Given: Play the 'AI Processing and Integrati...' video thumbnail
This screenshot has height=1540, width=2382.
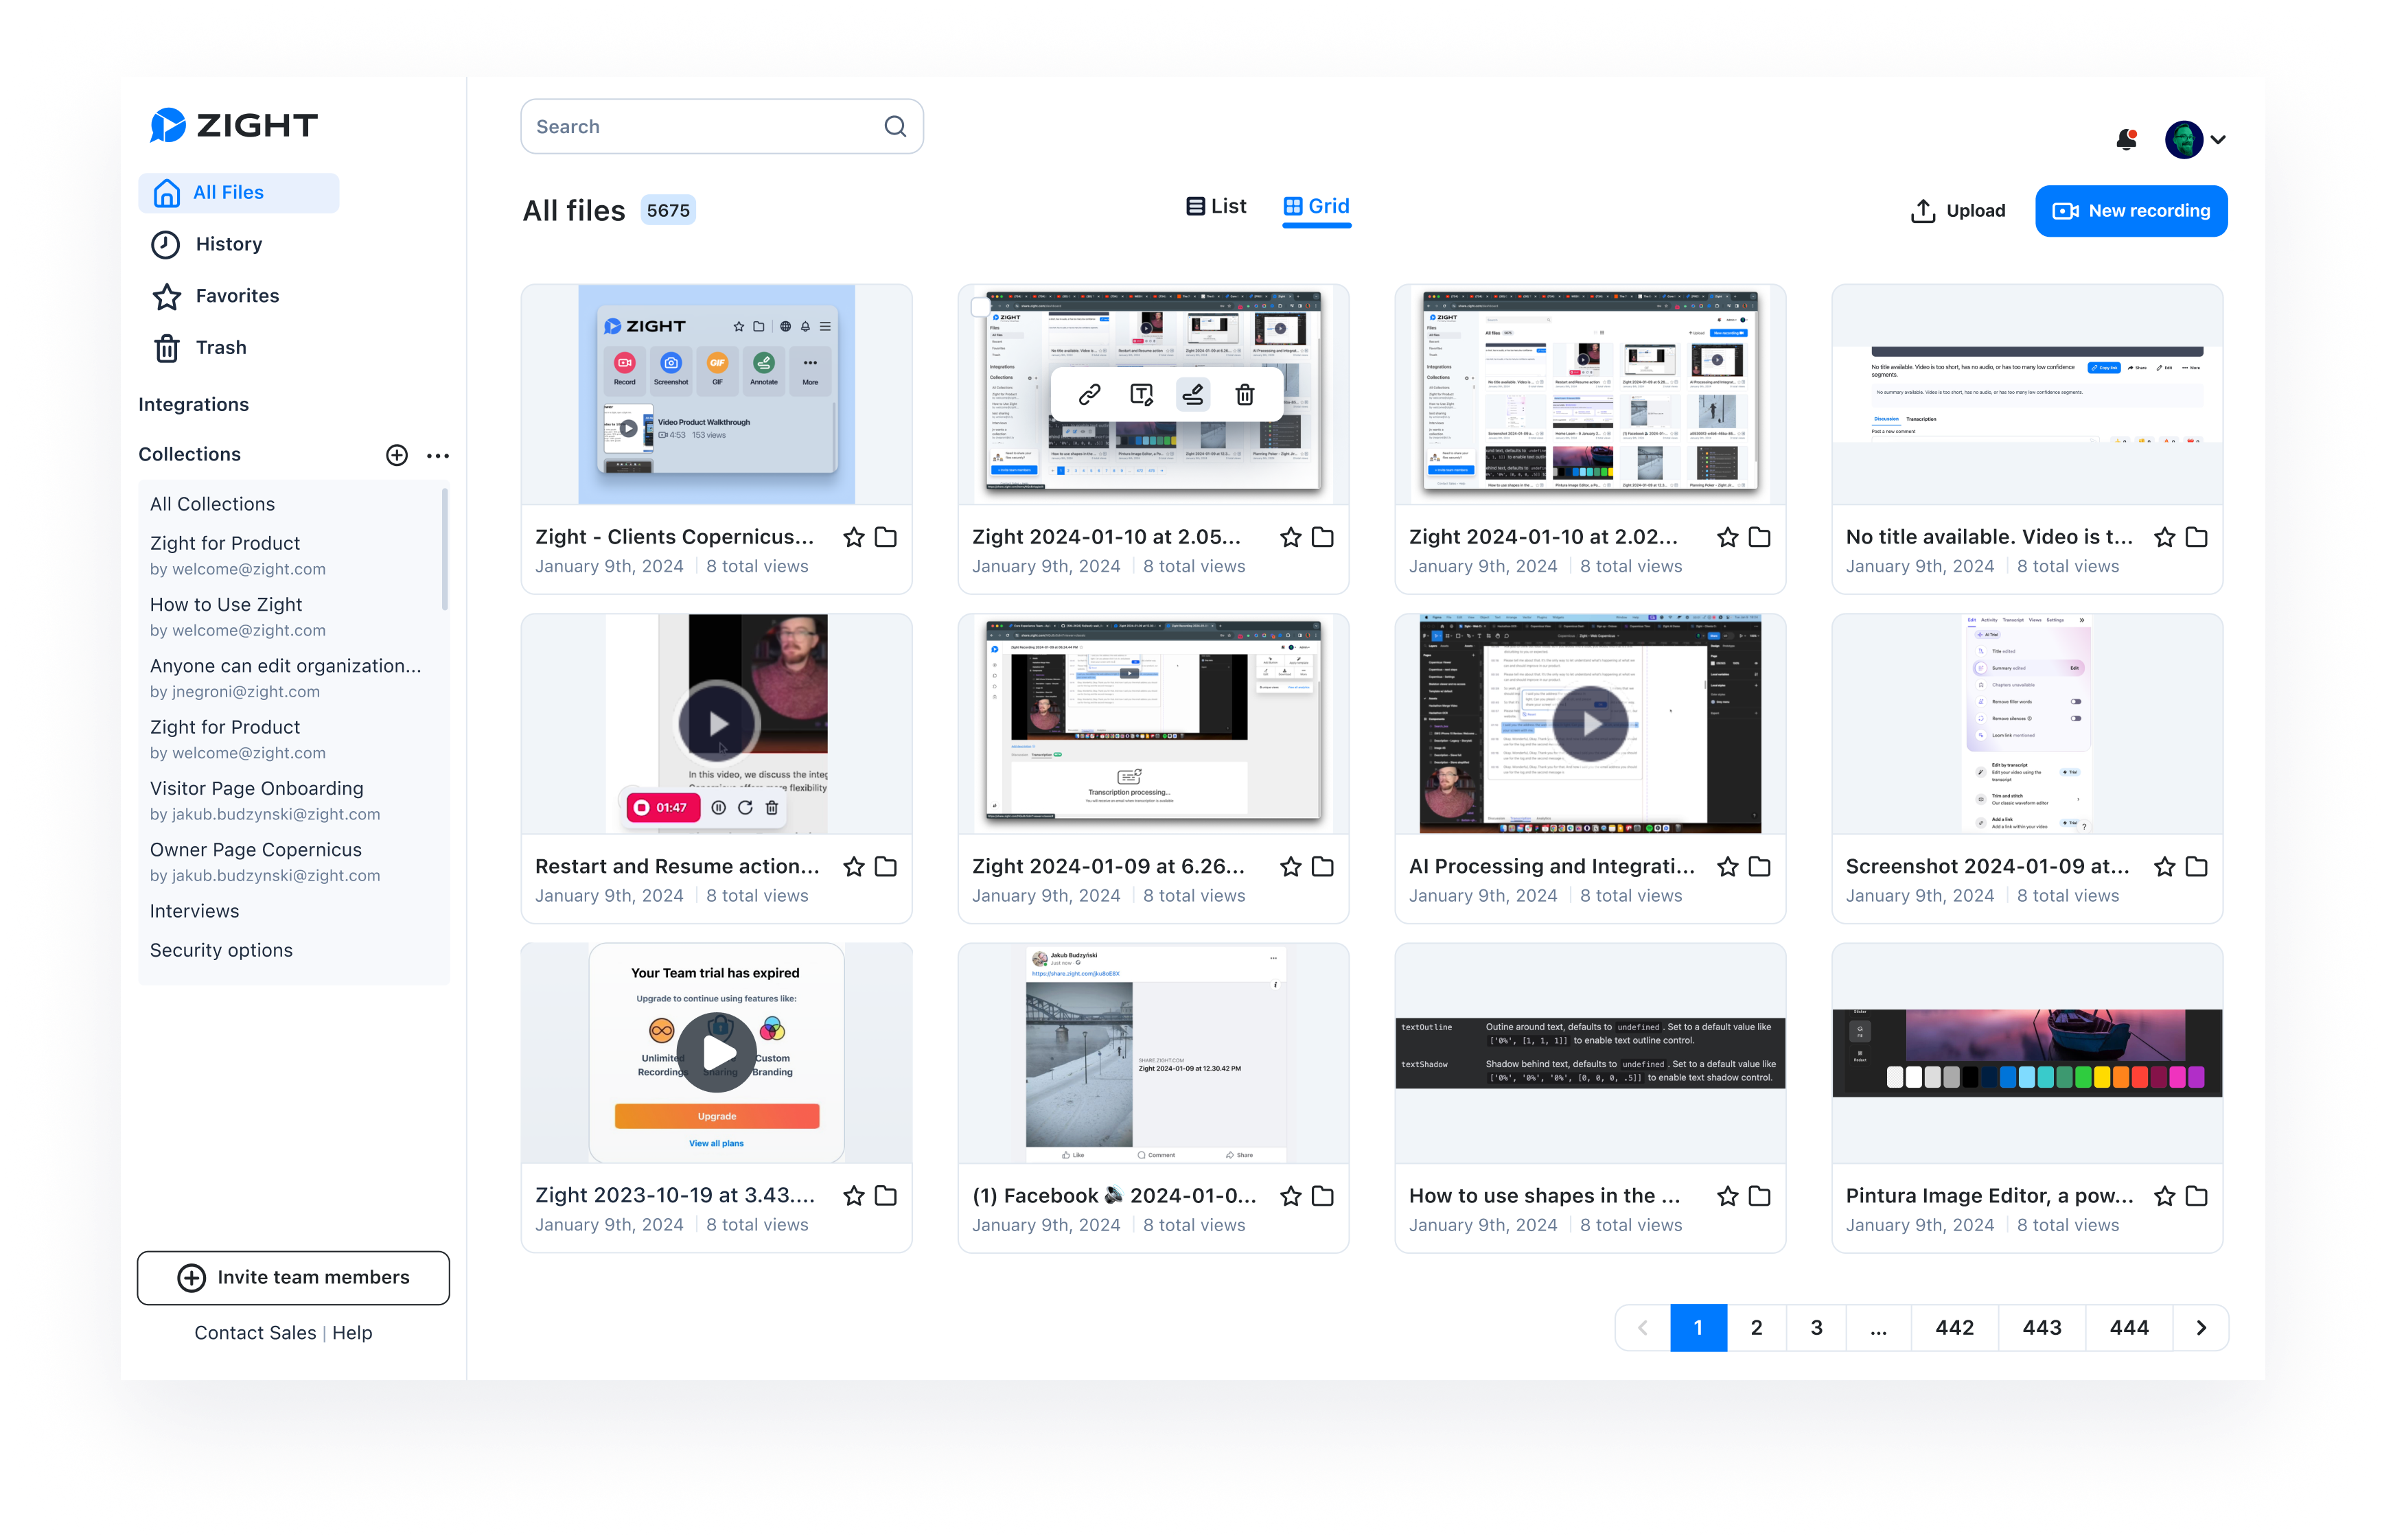Looking at the screenshot, I should (1590, 724).
